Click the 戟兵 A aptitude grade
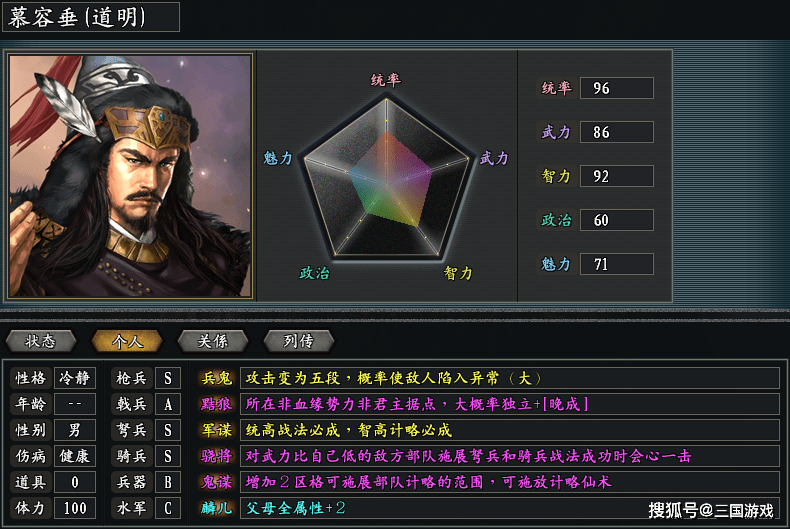790x529 pixels. pyautogui.click(x=168, y=404)
